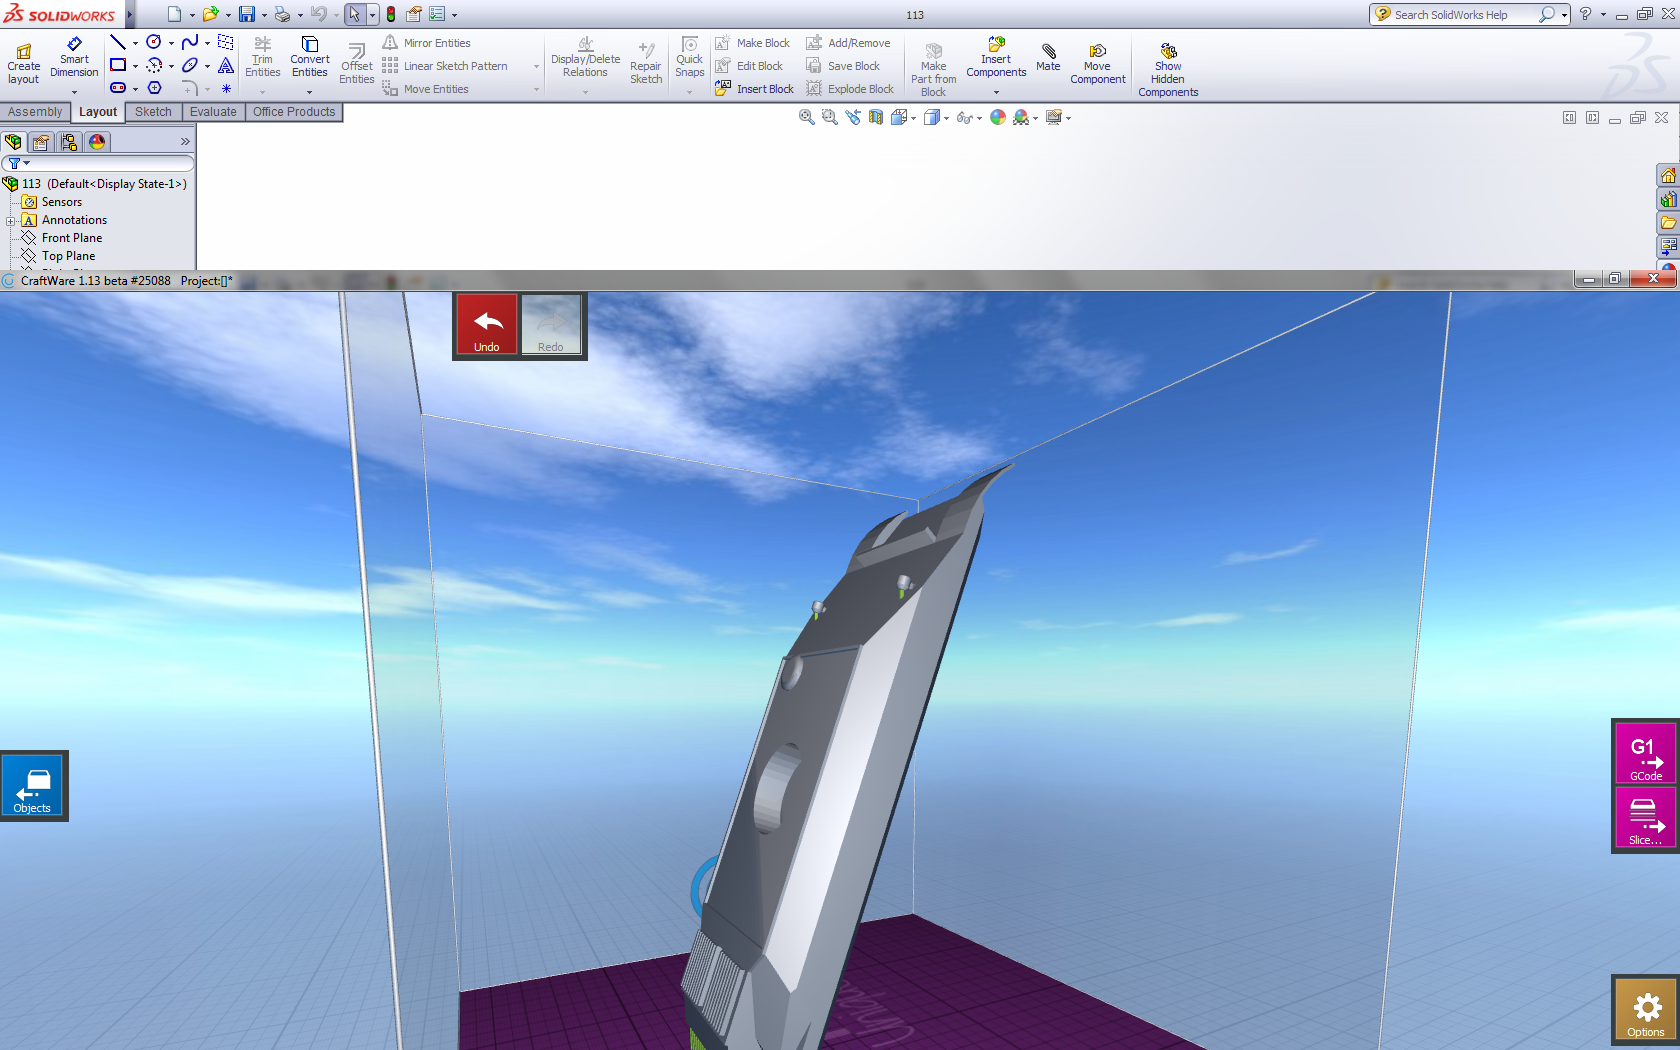This screenshot has height=1050, width=1680.
Task: Expand the Open file dropdown arrow
Action: [x=228, y=15]
